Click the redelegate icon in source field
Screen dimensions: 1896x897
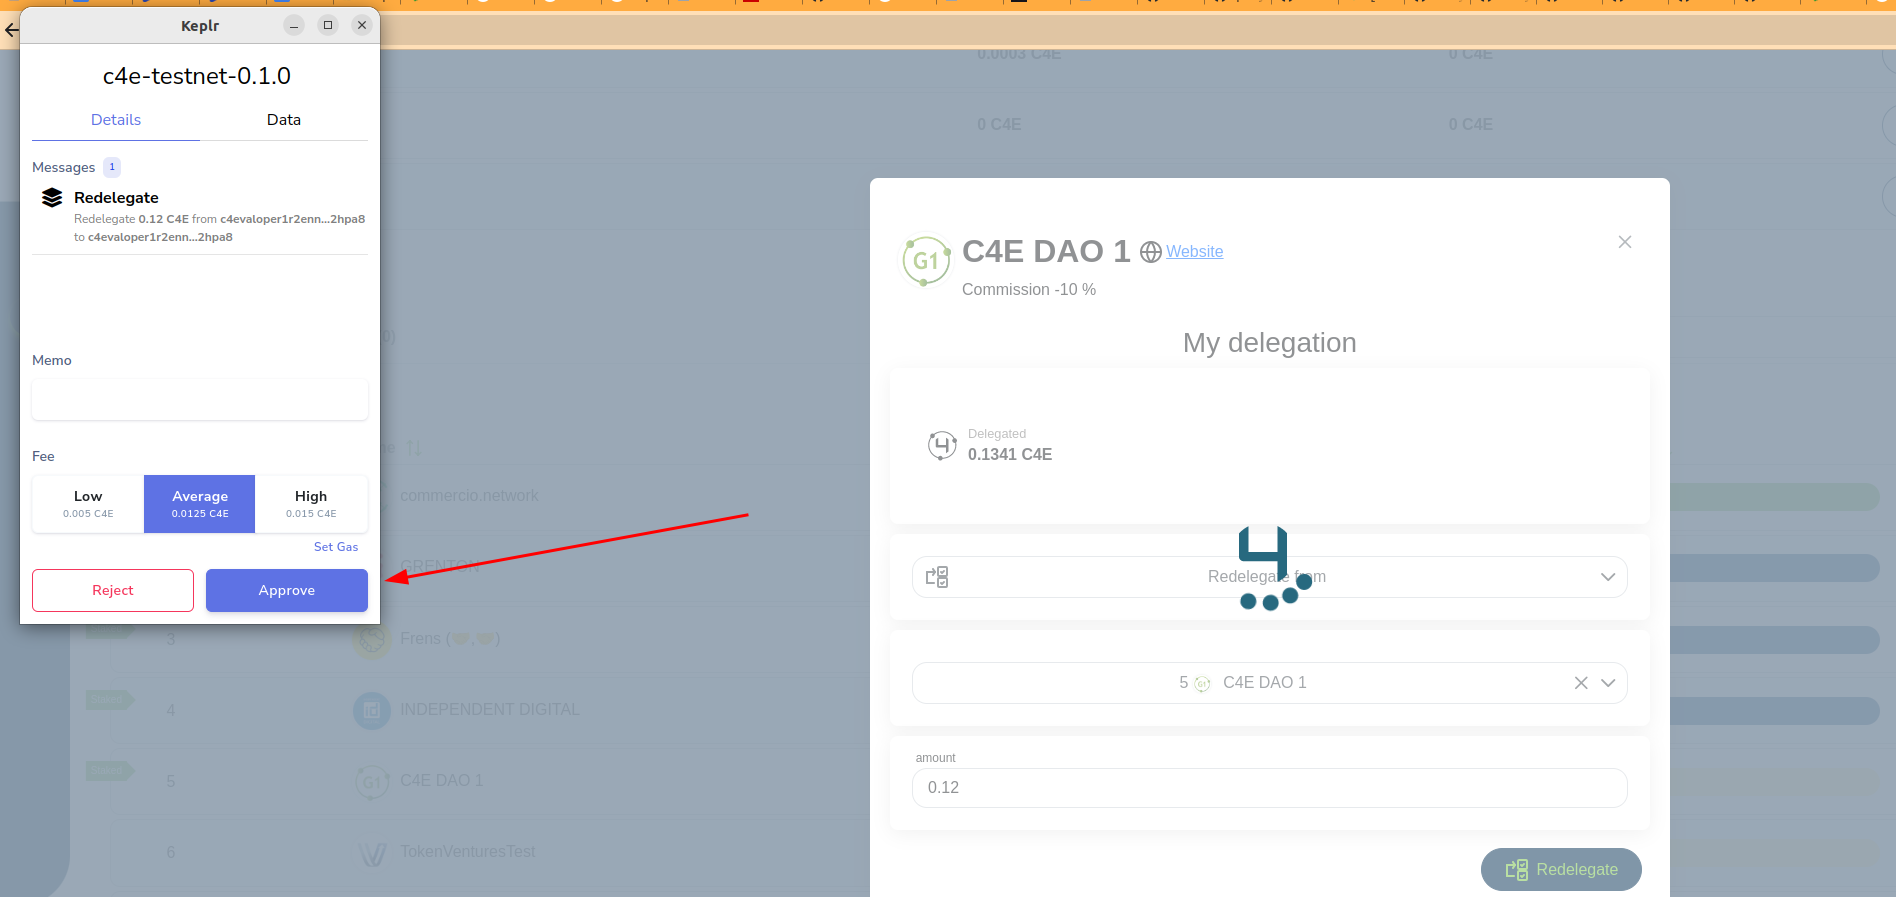(937, 577)
